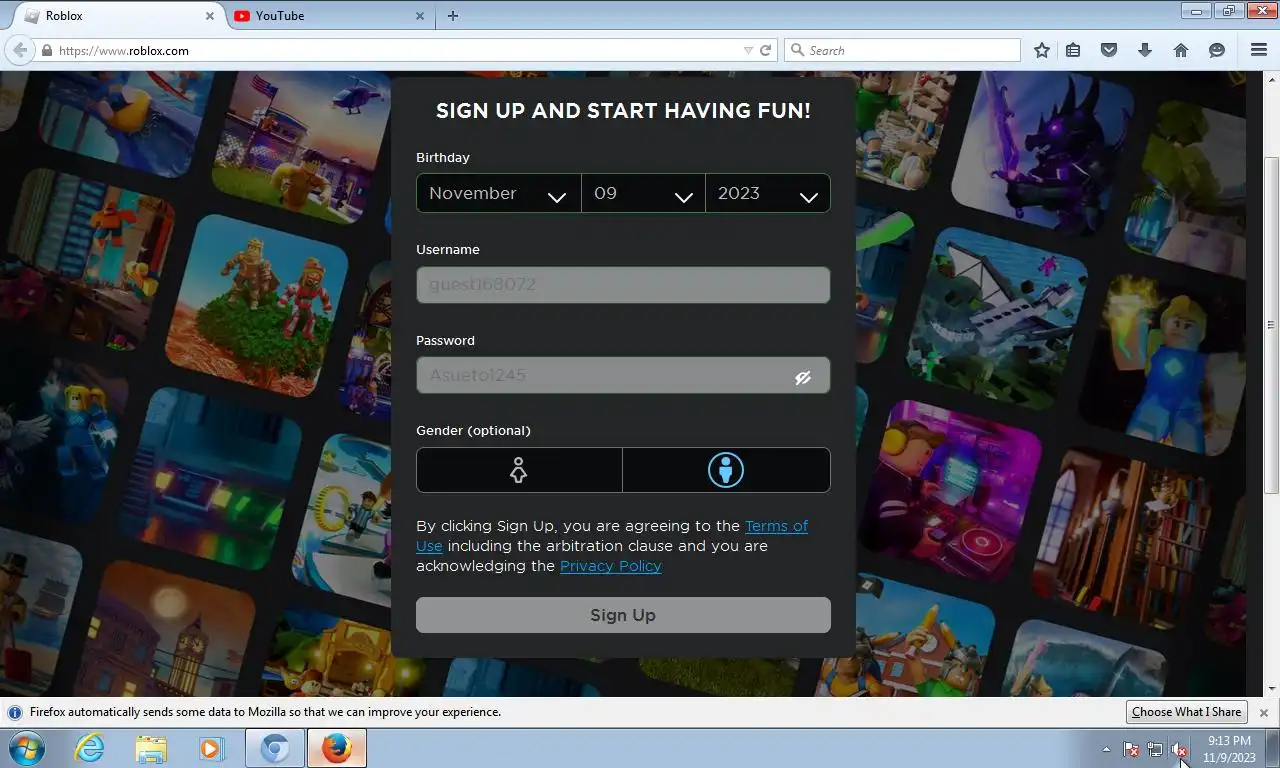1280x768 pixels.
Task: Click the info icon in notification bar
Action: (x=15, y=713)
